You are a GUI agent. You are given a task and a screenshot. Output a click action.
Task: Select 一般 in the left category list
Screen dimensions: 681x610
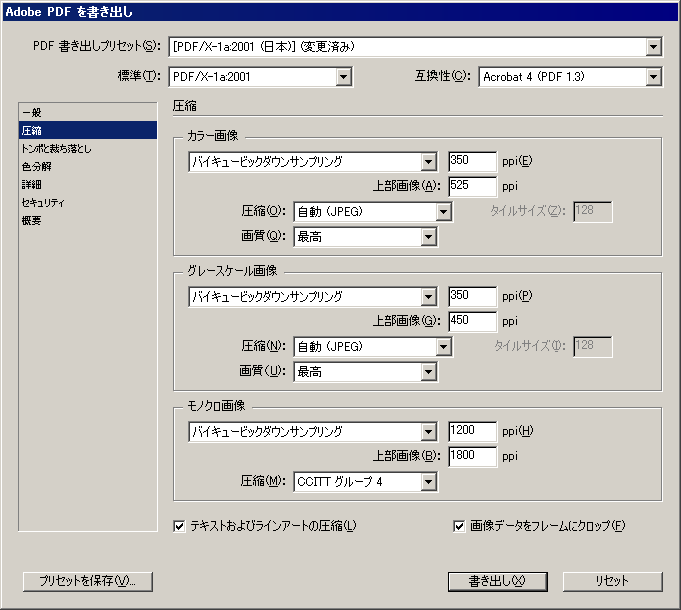(x=32, y=112)
